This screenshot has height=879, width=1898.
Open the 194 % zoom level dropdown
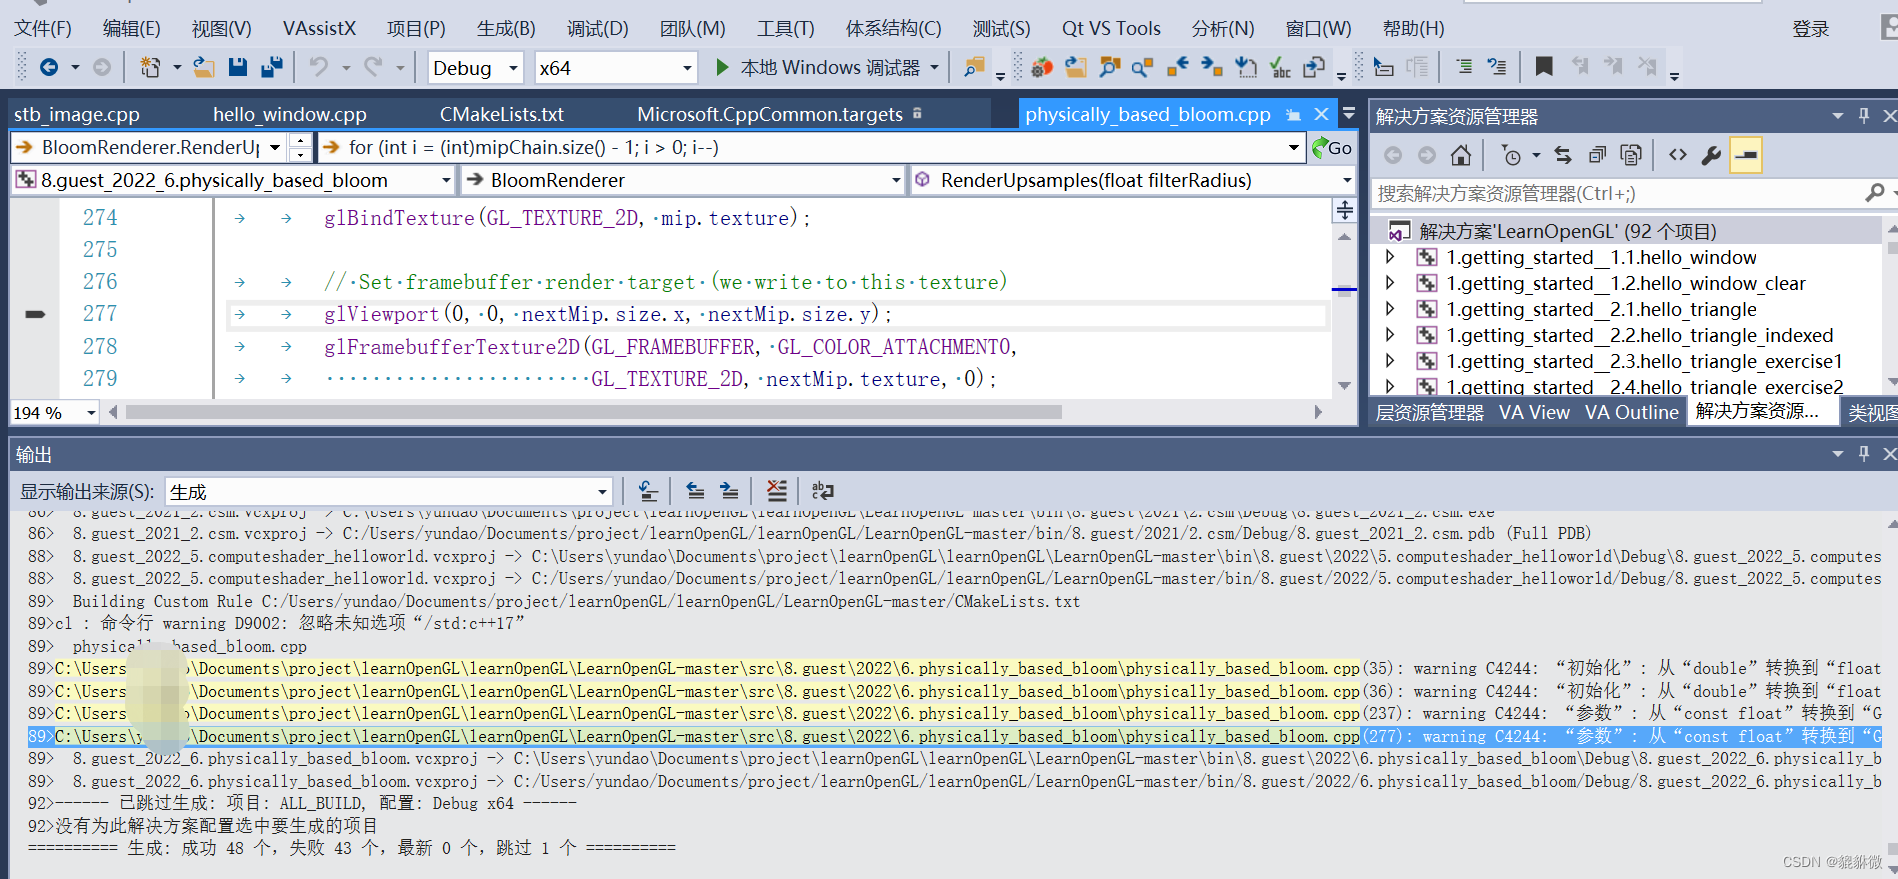click(55, 412)
